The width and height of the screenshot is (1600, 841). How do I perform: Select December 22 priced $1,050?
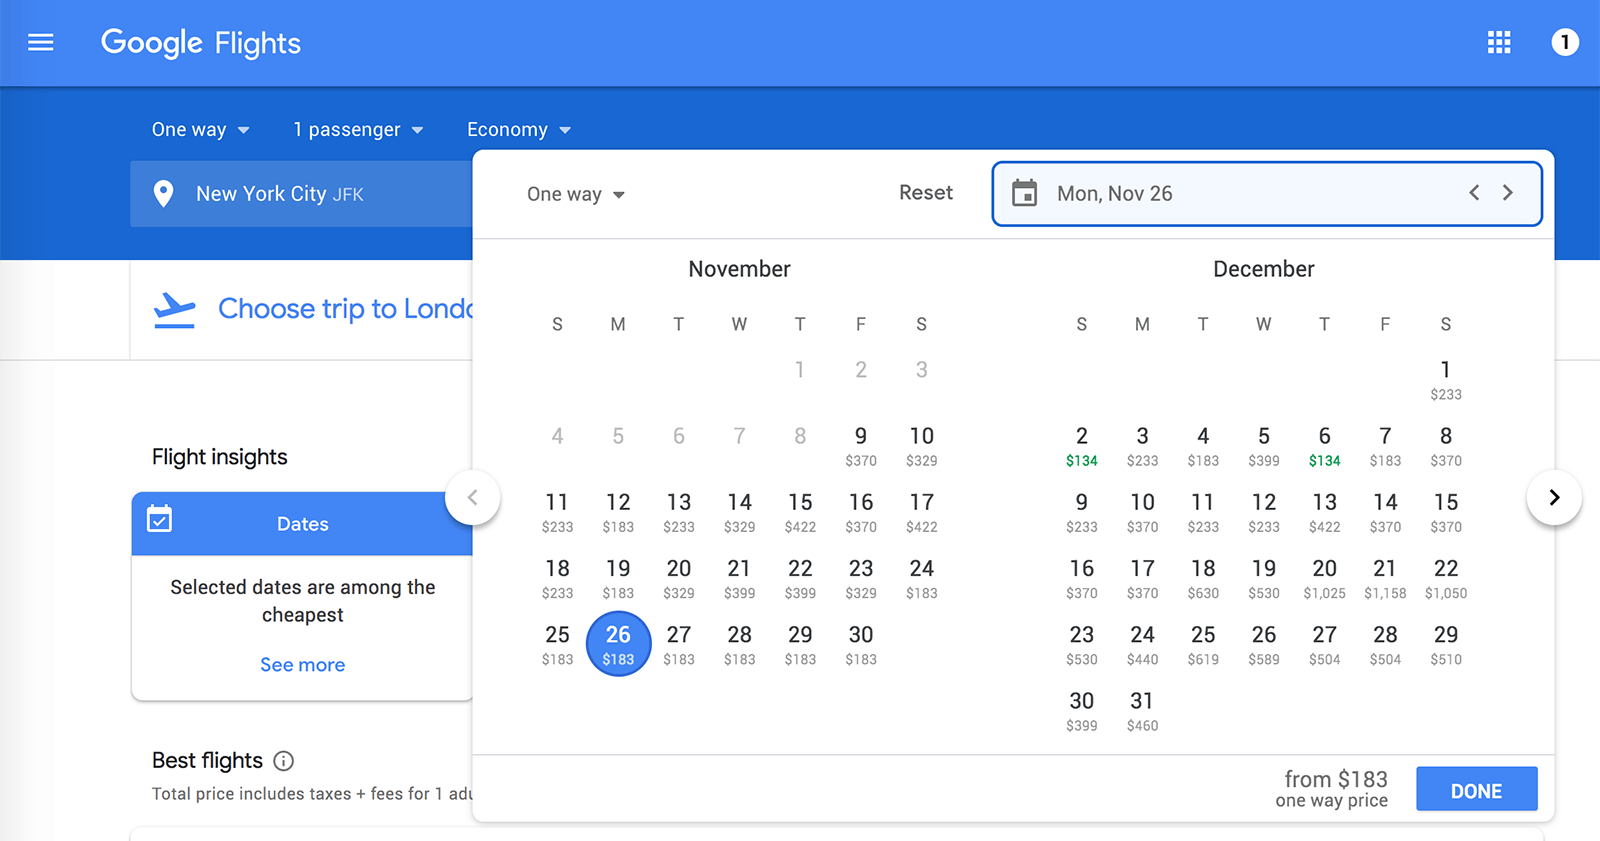(x=1446, y=579)
